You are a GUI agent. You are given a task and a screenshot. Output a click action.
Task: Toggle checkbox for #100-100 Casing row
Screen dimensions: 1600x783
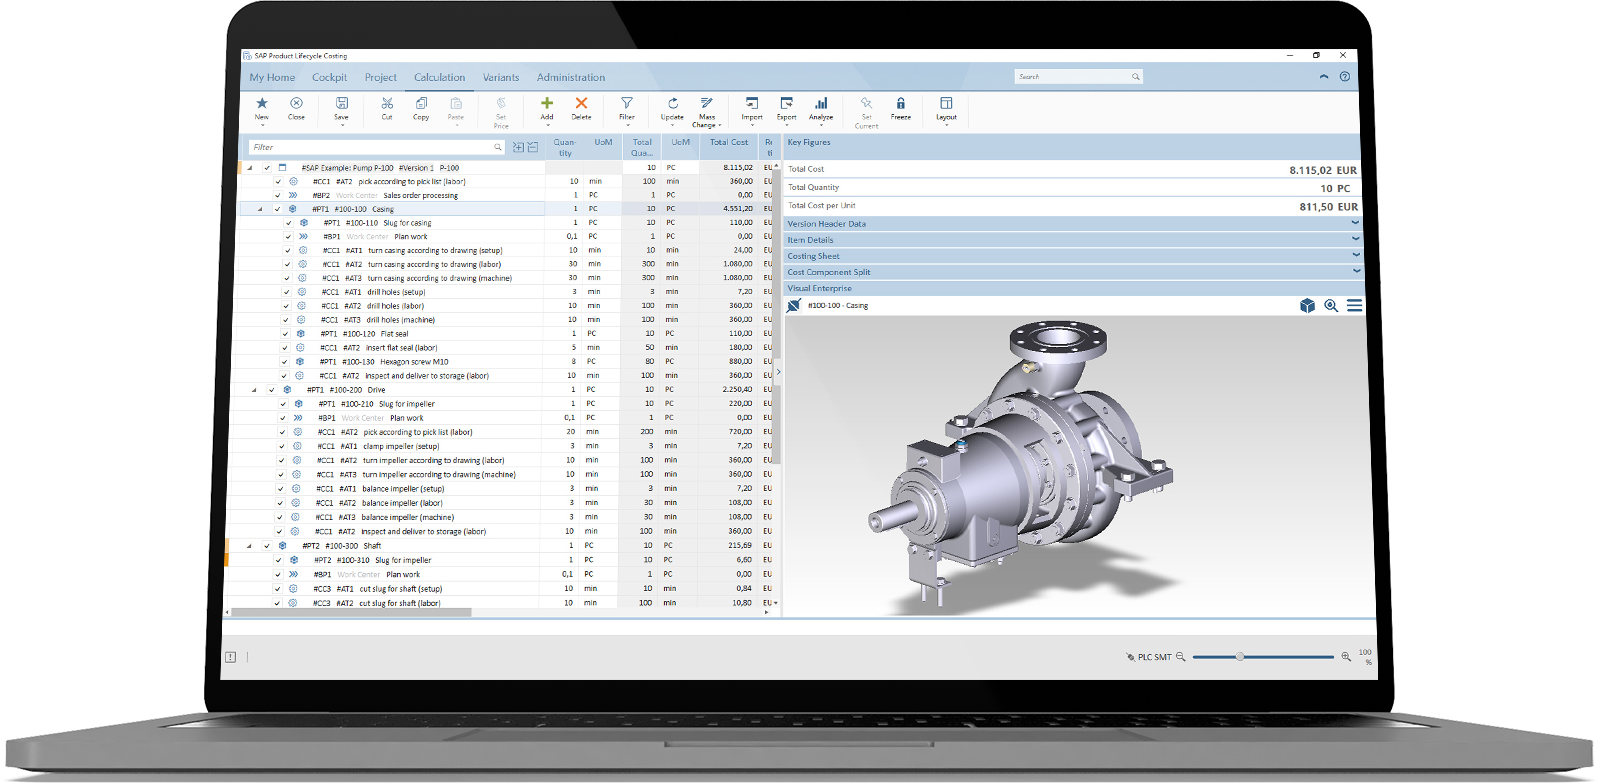277,209
